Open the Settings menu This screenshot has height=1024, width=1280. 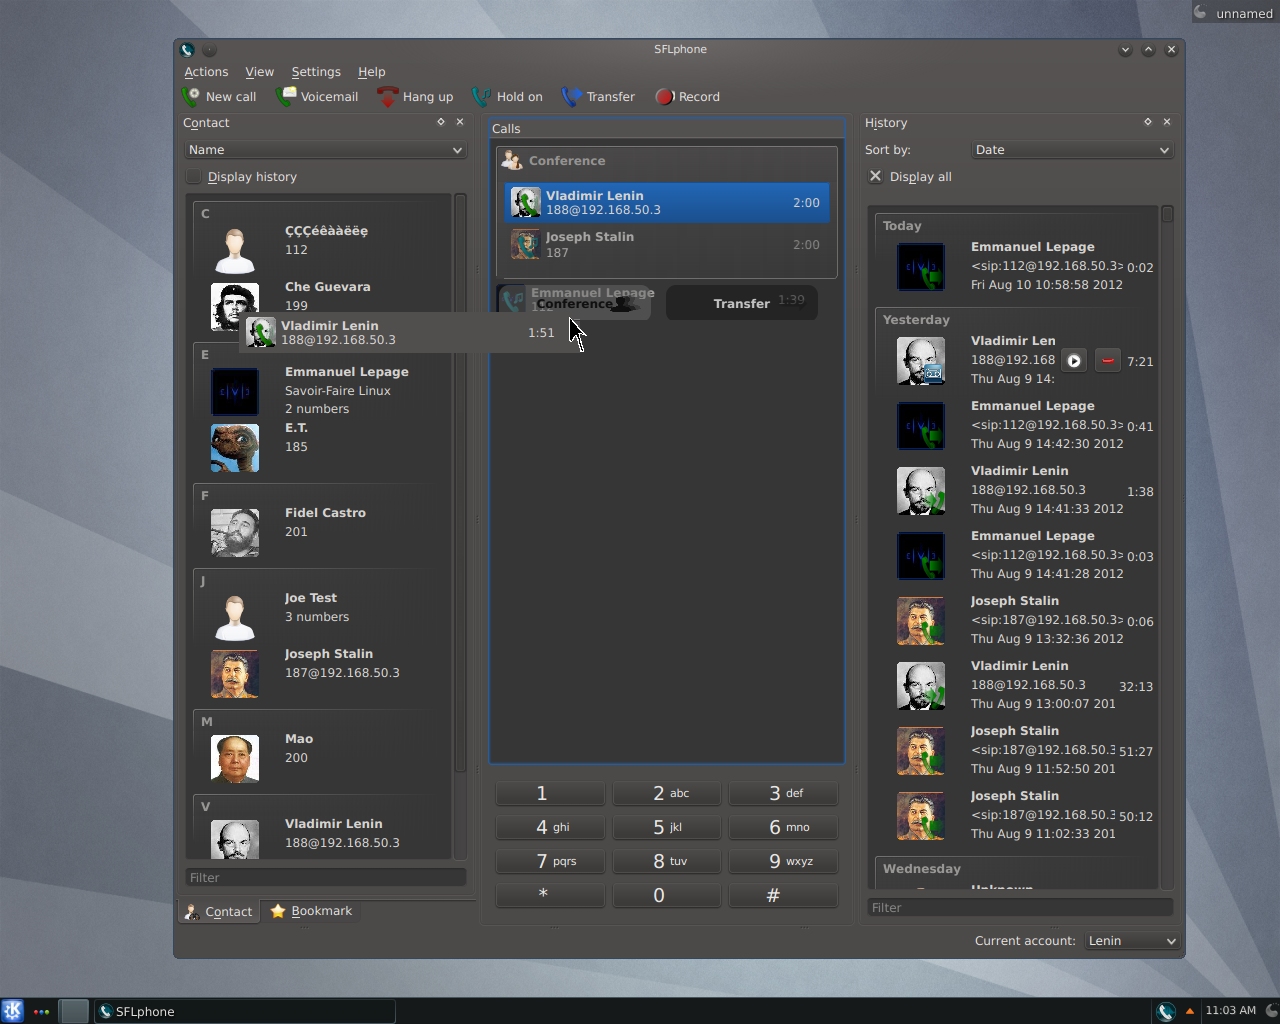(x=316, y=72)
